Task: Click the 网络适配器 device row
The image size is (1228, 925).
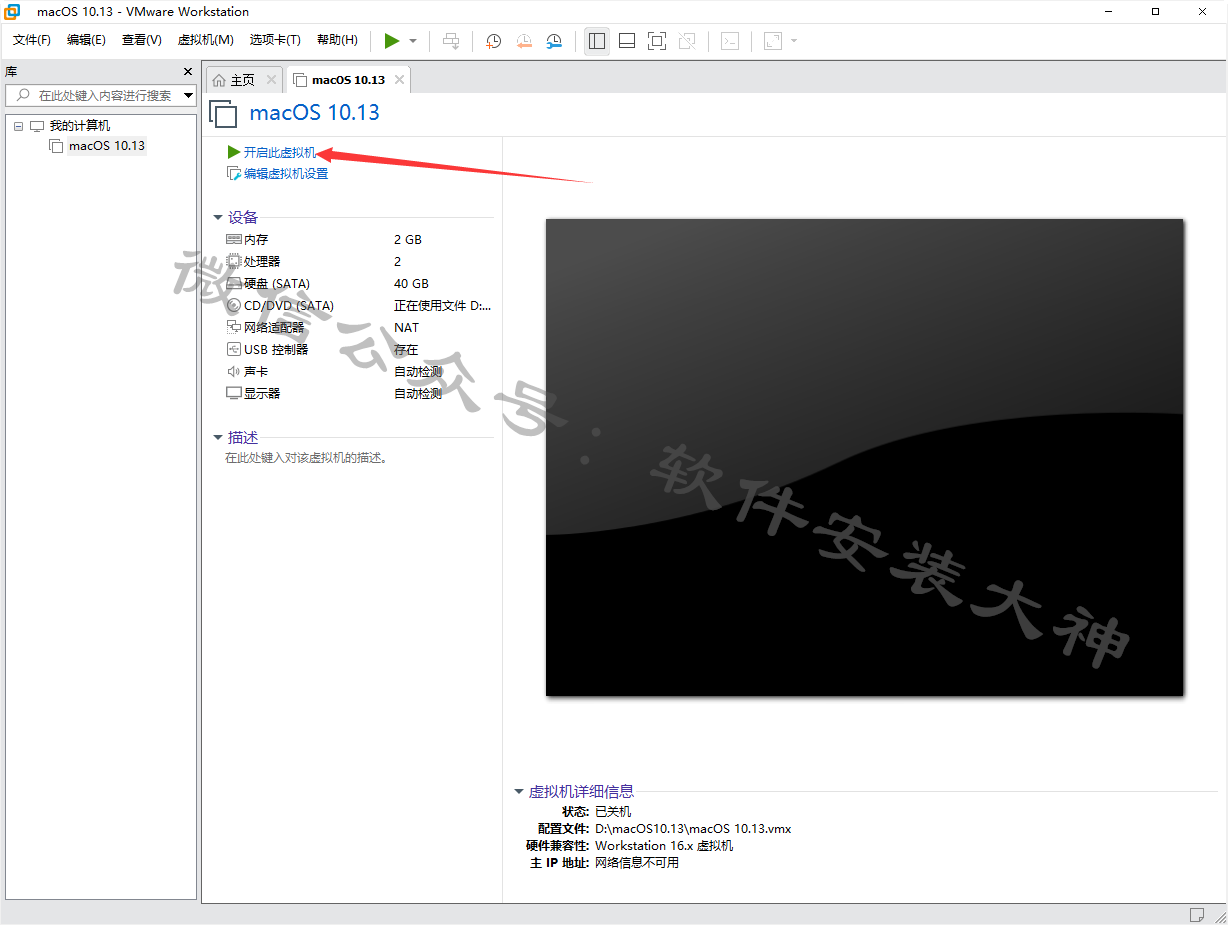Action: pos(359,328)
